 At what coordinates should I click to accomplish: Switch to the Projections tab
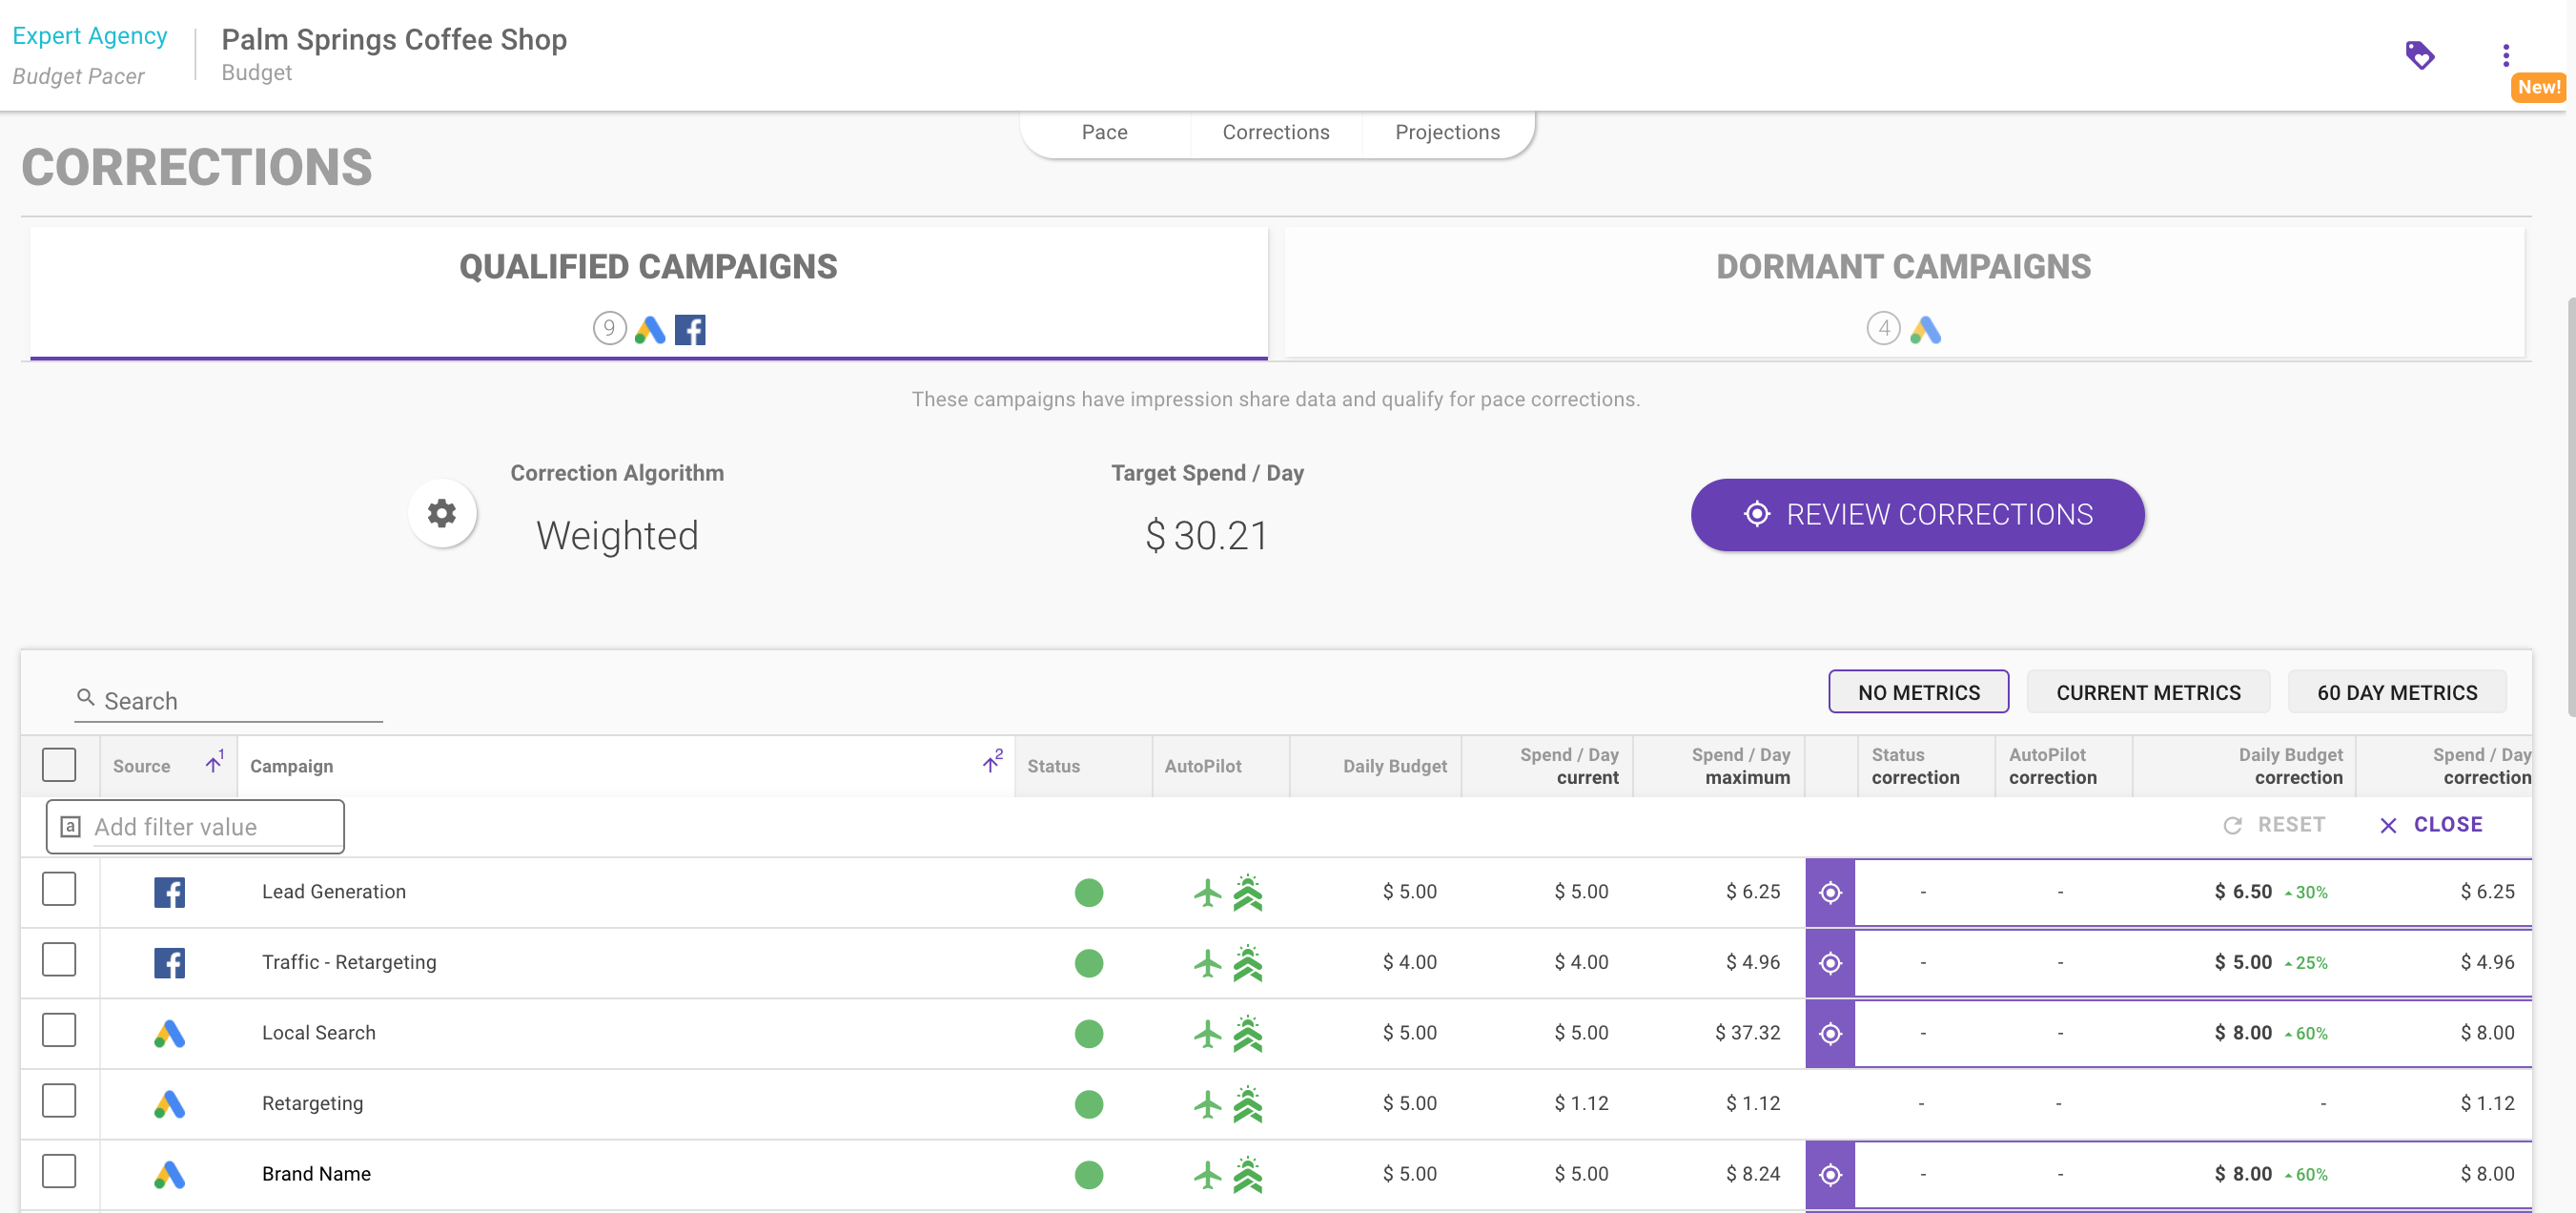1447,132
